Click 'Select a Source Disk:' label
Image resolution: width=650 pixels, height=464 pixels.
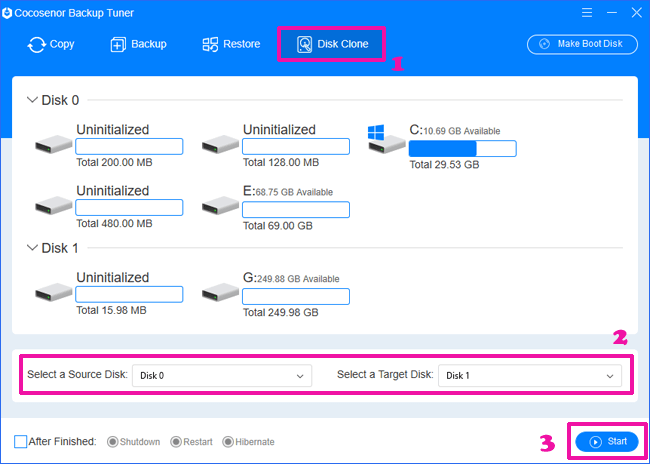[78, 374]
